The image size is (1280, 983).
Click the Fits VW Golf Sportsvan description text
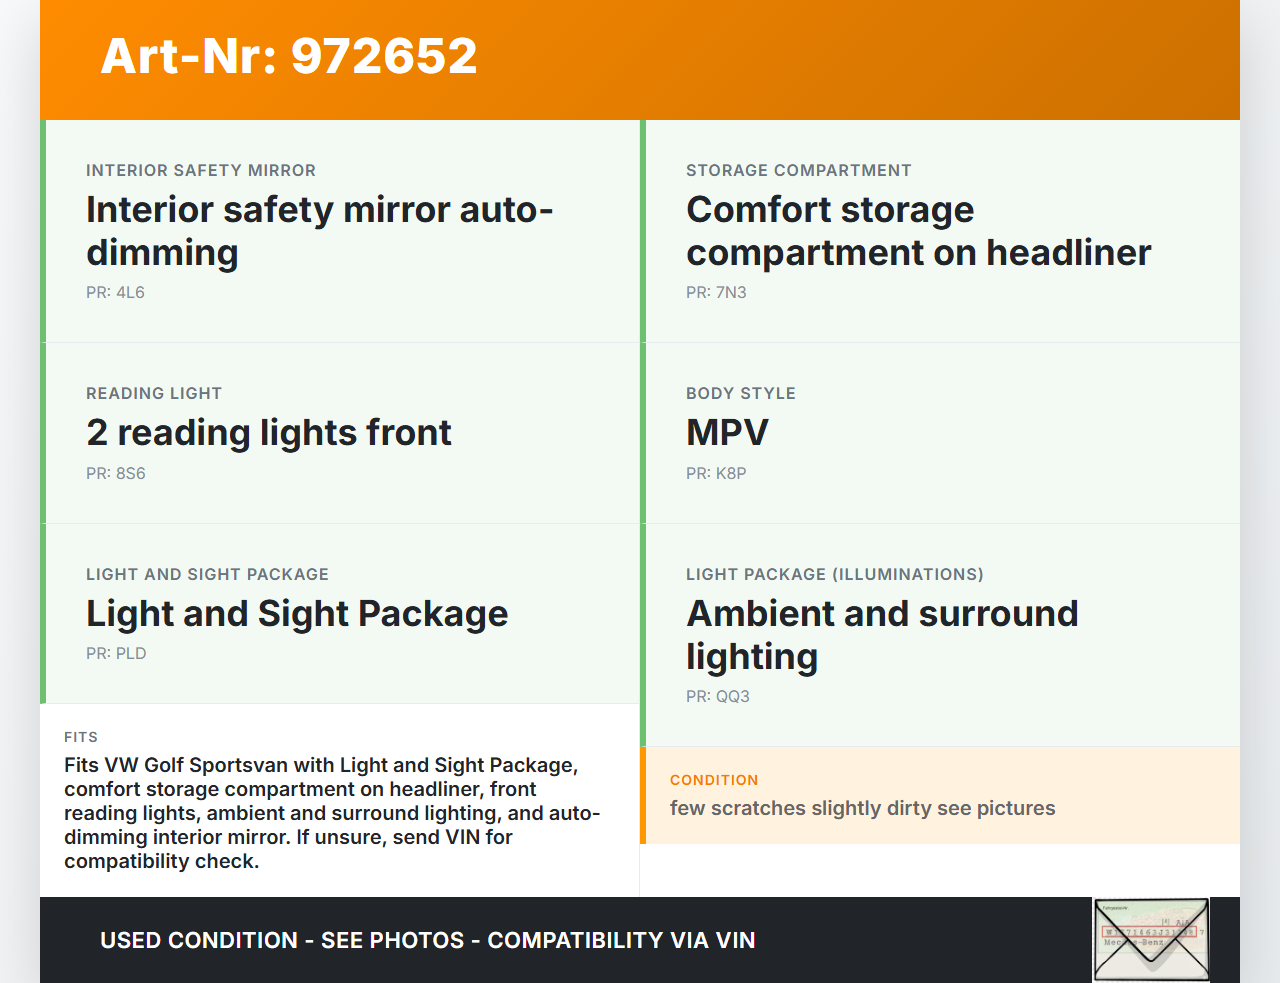(x=332, y=813)
